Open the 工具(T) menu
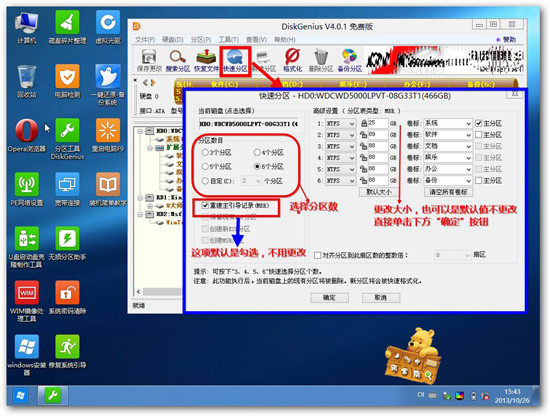 228,40
